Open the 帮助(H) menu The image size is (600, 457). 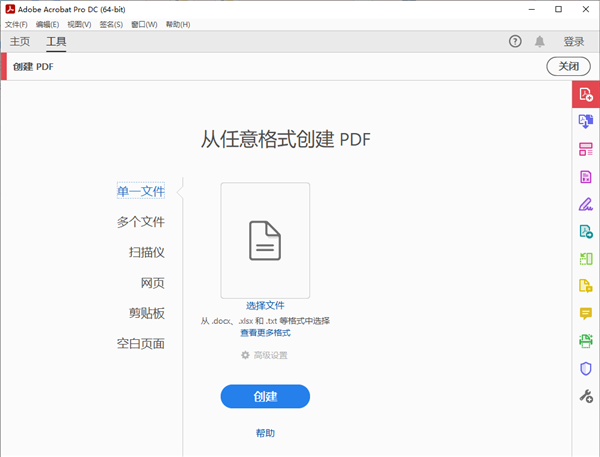[x=178, y=24]
